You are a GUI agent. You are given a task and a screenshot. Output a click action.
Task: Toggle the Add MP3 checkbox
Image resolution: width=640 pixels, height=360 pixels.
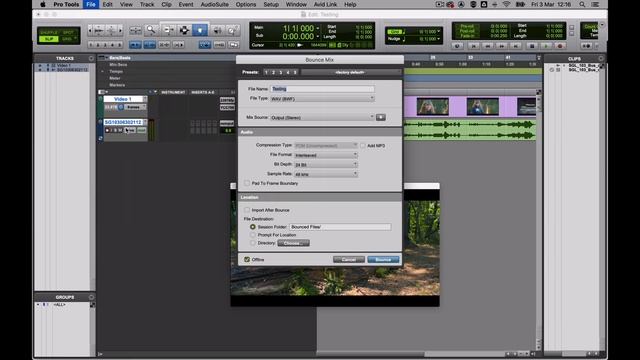pyautogui.click(x=362, y=145)
